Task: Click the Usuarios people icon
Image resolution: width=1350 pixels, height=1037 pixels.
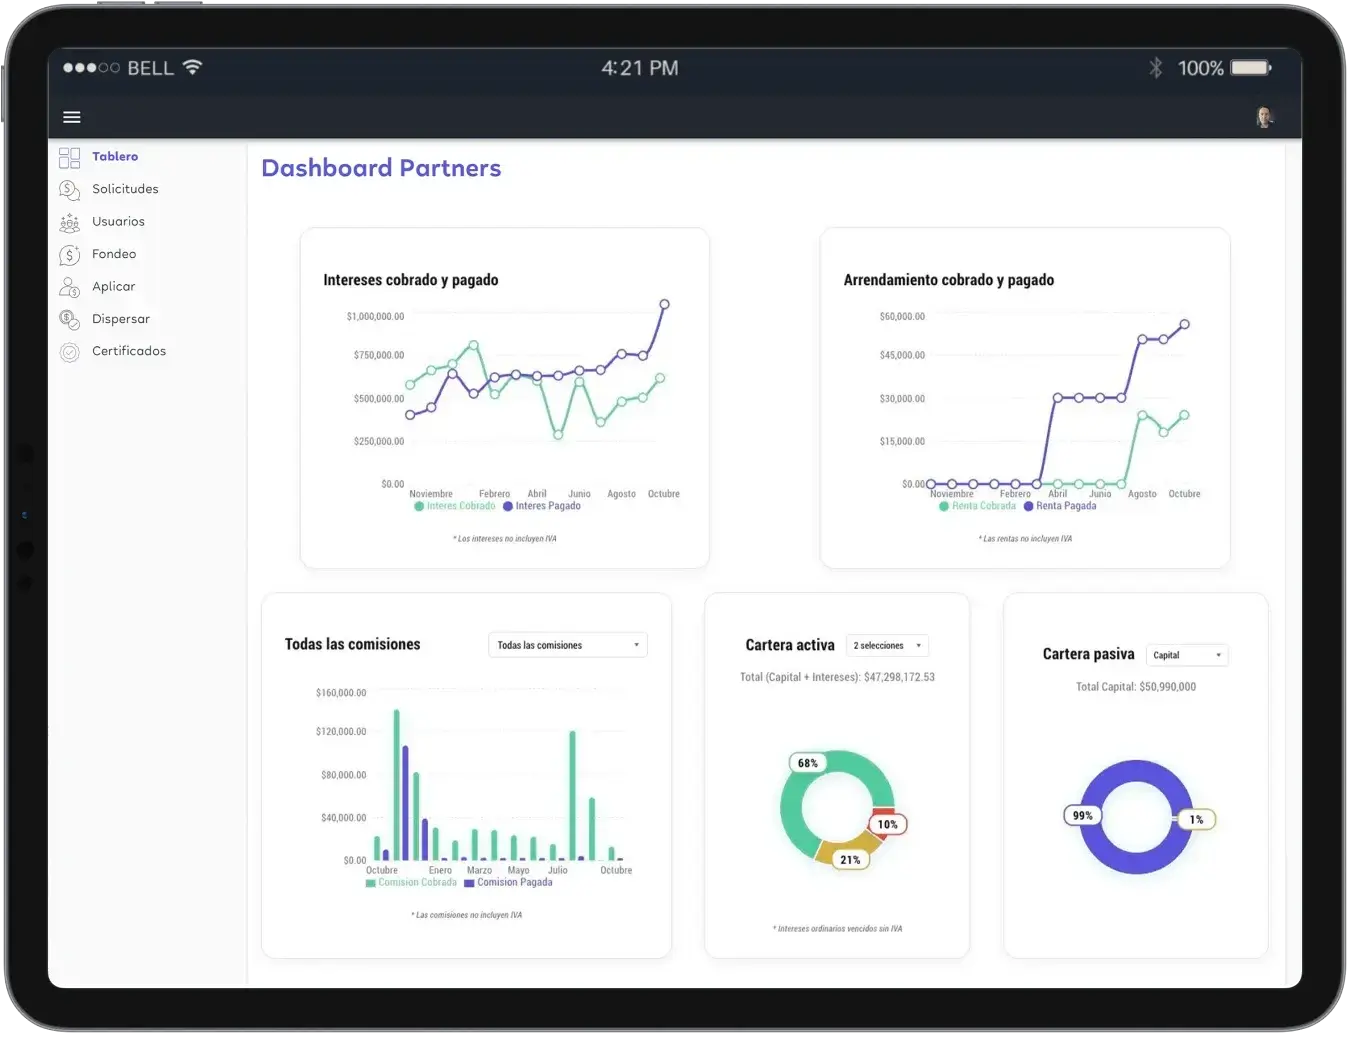Action: (x=69, y=222)
